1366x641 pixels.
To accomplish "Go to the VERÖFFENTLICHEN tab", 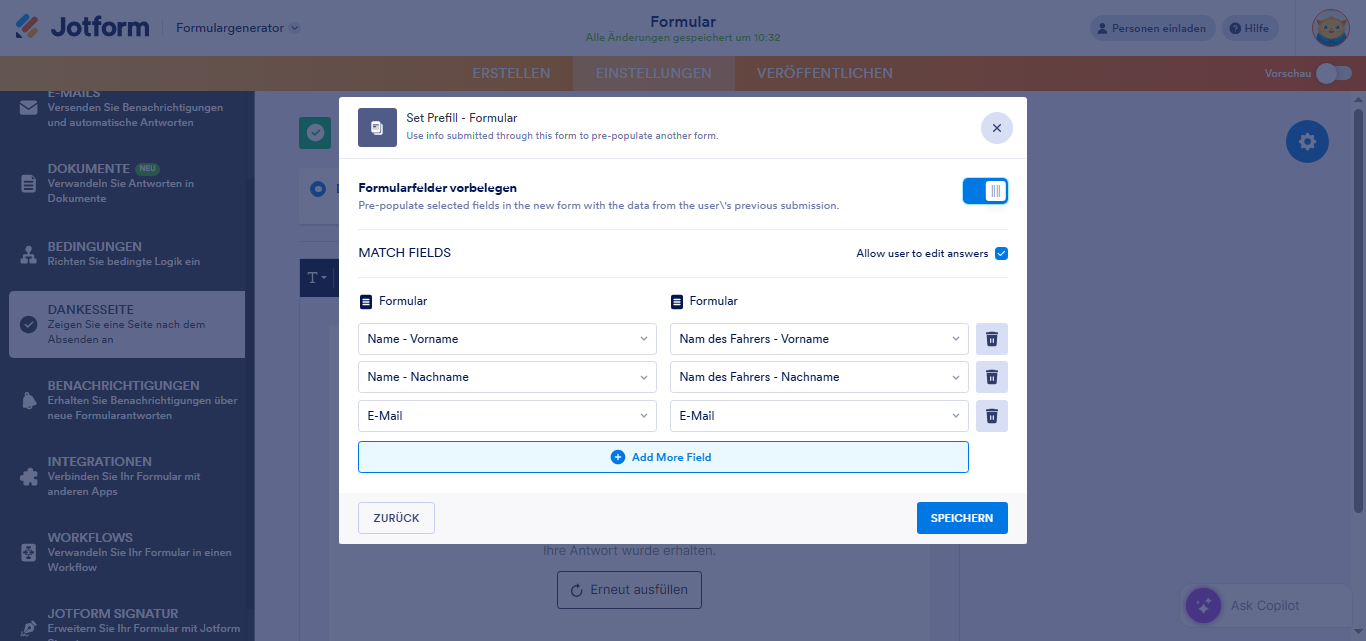I will coord(824,73).
